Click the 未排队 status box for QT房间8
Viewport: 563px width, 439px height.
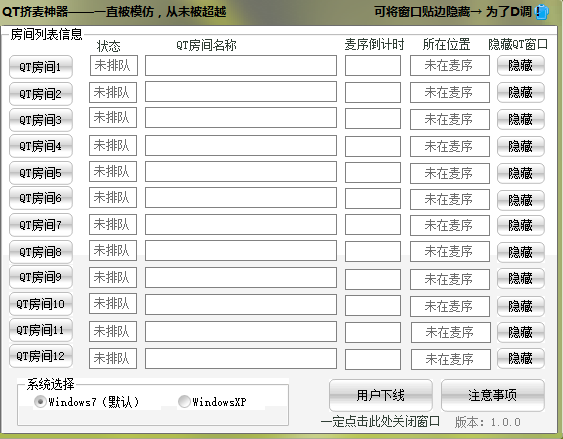pos(113,251)
